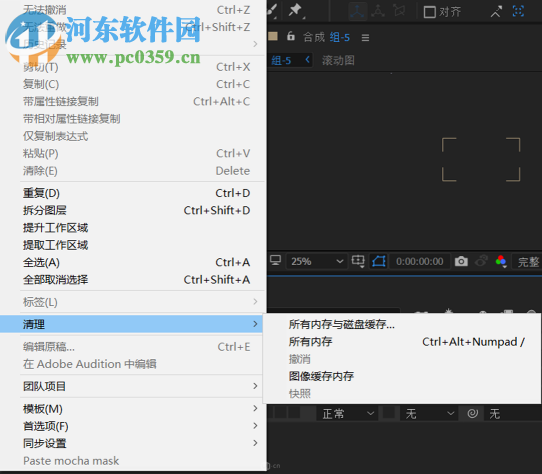Open the 同步设置 submenu
542x474 pixels.
[133, 443]
